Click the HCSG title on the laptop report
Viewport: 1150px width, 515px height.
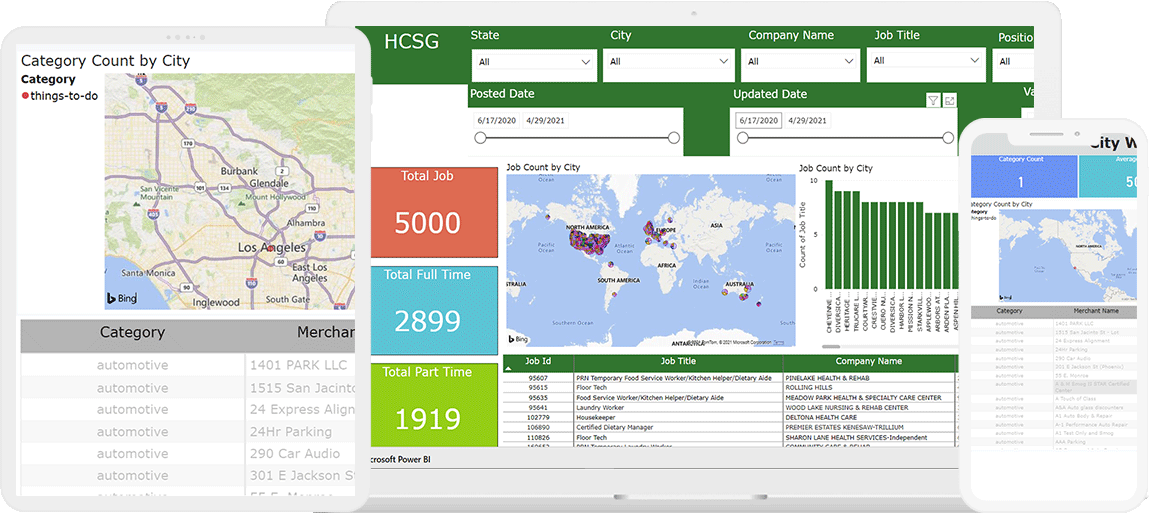click(x=411, y=42)
